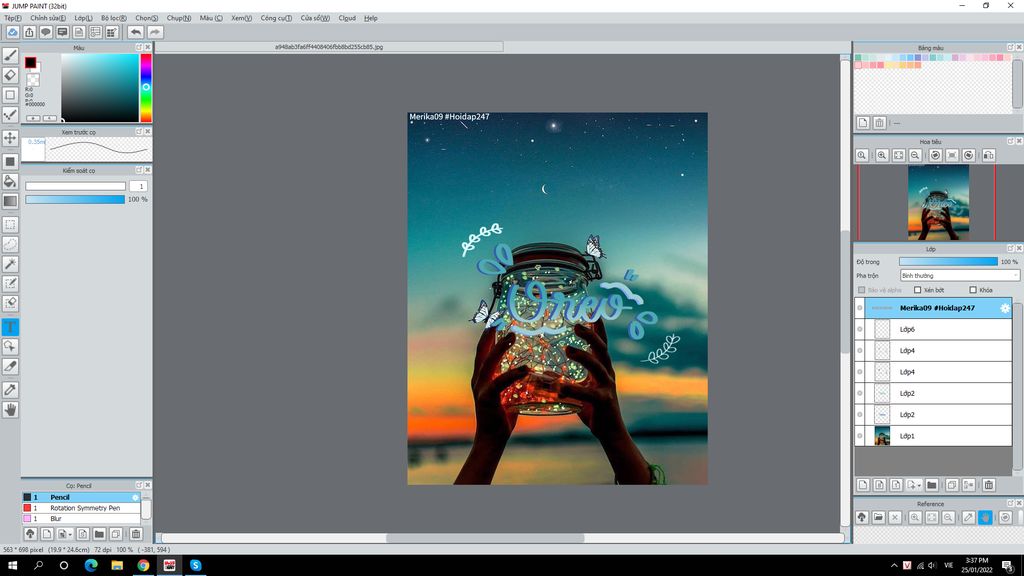This screenshot has width=1024, height=576.
Task: Open the Bộ lọc menu
Action: tap(114, 18)
